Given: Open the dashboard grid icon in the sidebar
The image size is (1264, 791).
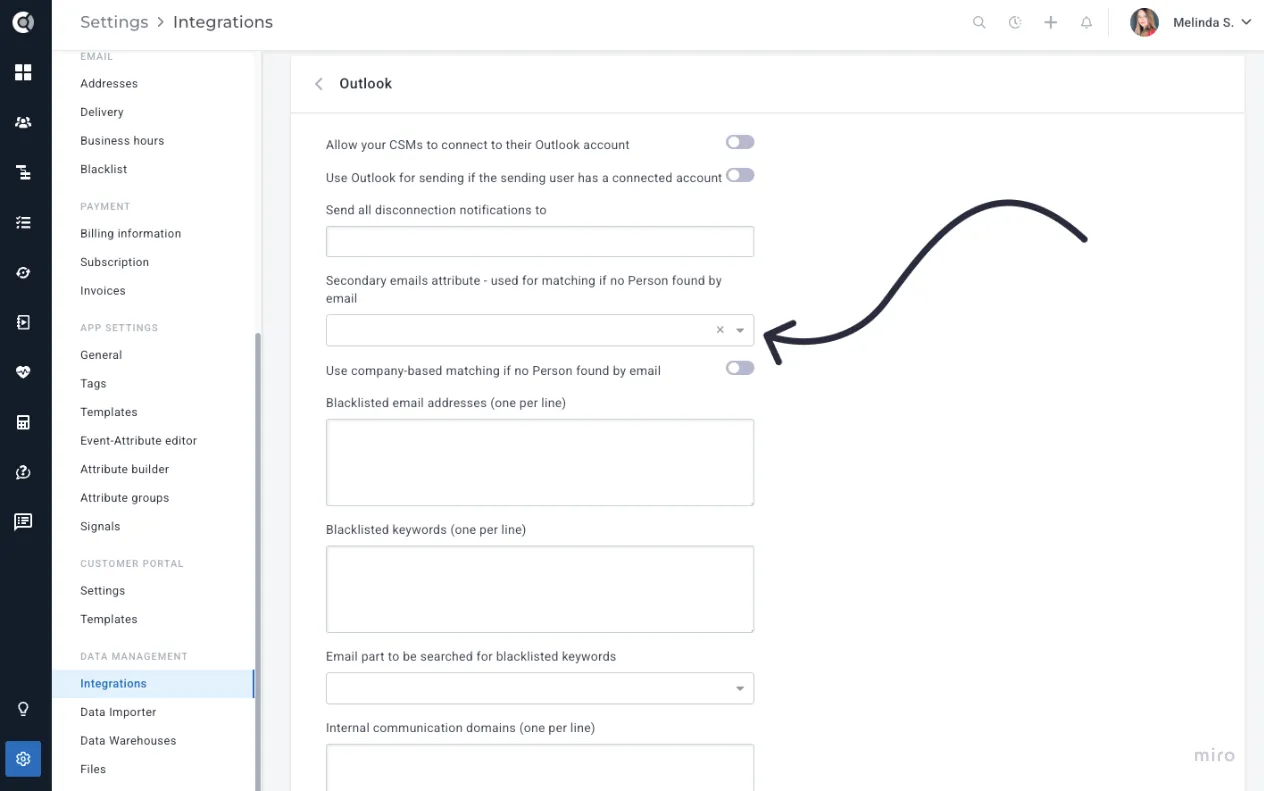Looking at the screenshot, I should (23, 72).
